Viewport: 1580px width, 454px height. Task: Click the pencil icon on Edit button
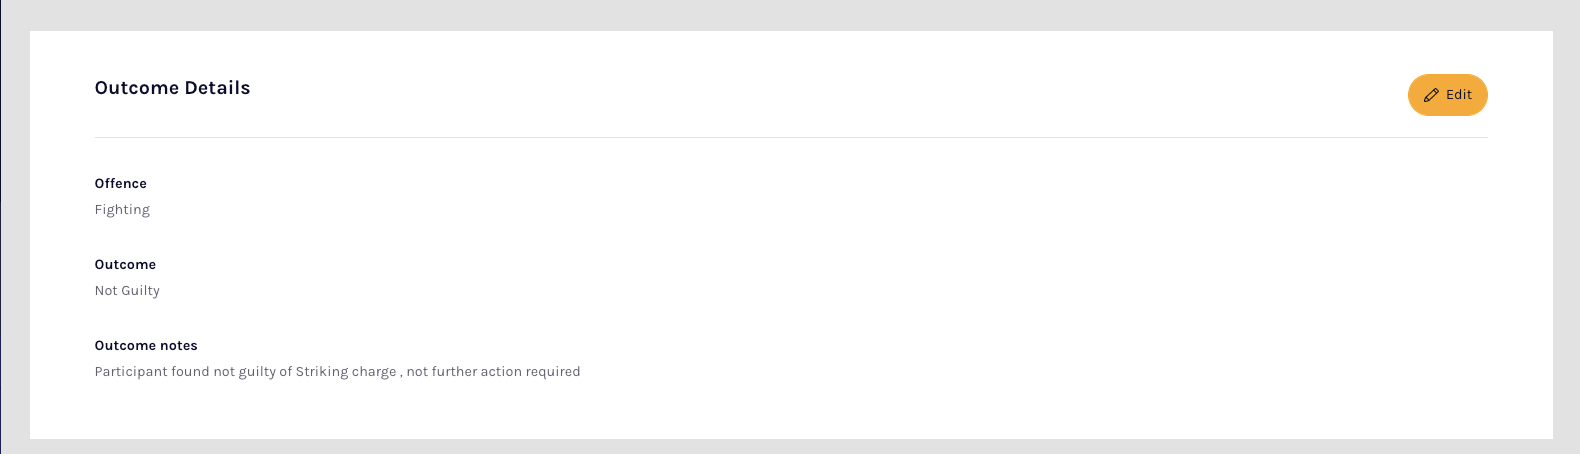tap(1431, 95)
